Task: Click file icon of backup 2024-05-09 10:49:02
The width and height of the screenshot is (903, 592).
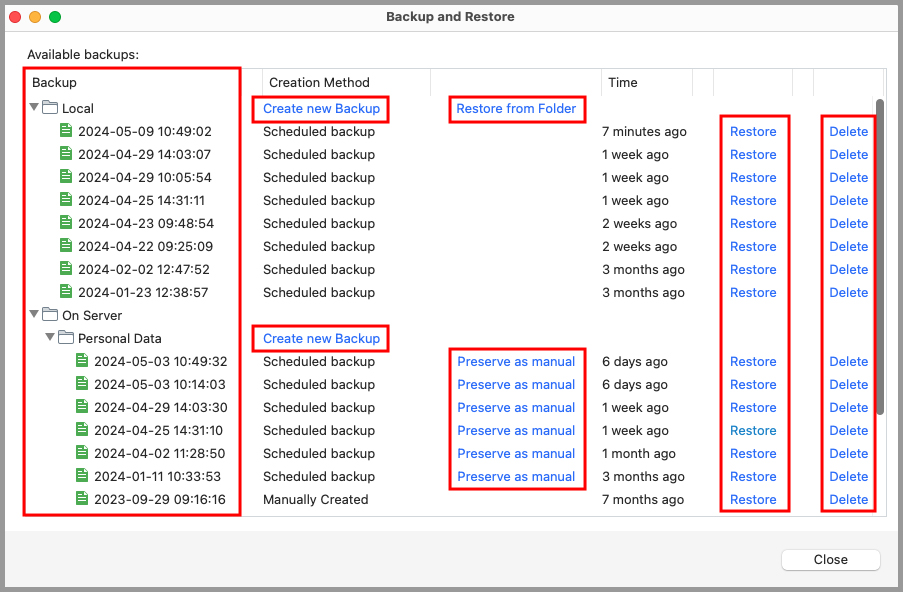Action: coord(66,131)
